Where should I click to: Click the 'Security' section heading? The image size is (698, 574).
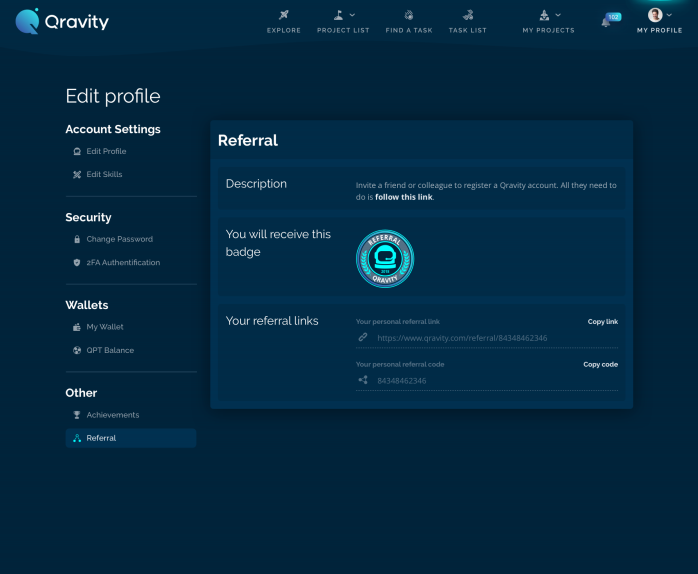[x=88, y=217]
